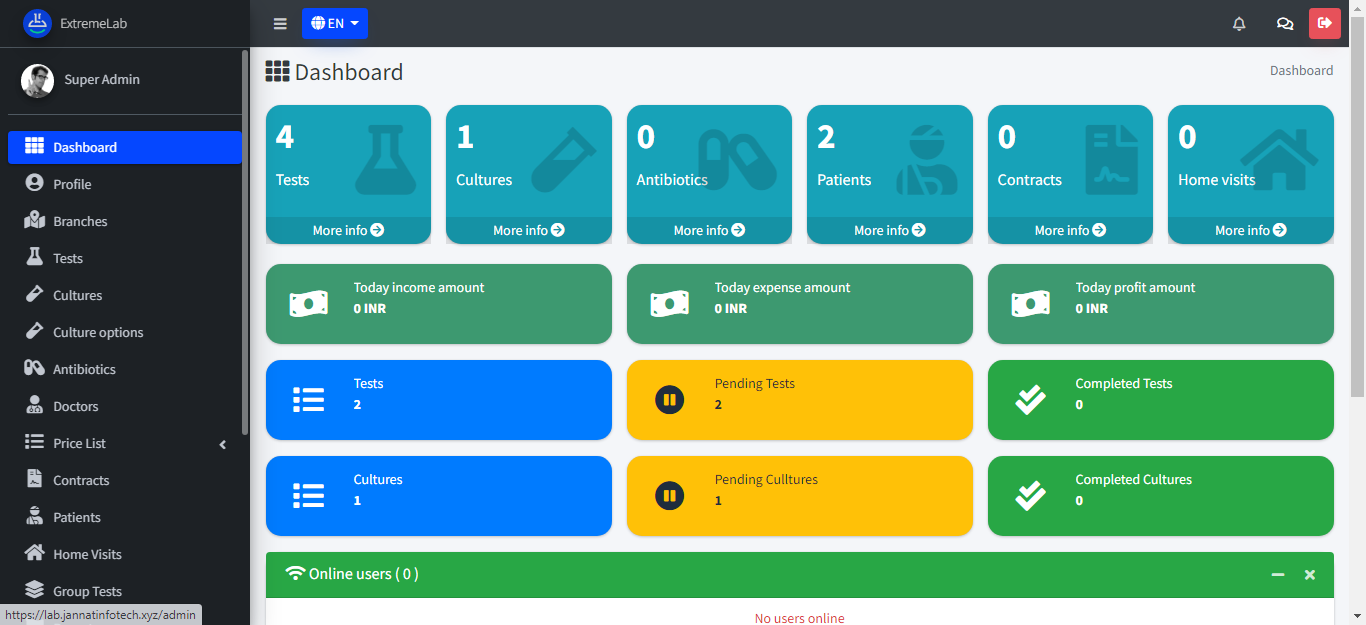This screenshot has width=1366, height=625.
Task: Open the Profile menu item
Action: click(72, 184)
